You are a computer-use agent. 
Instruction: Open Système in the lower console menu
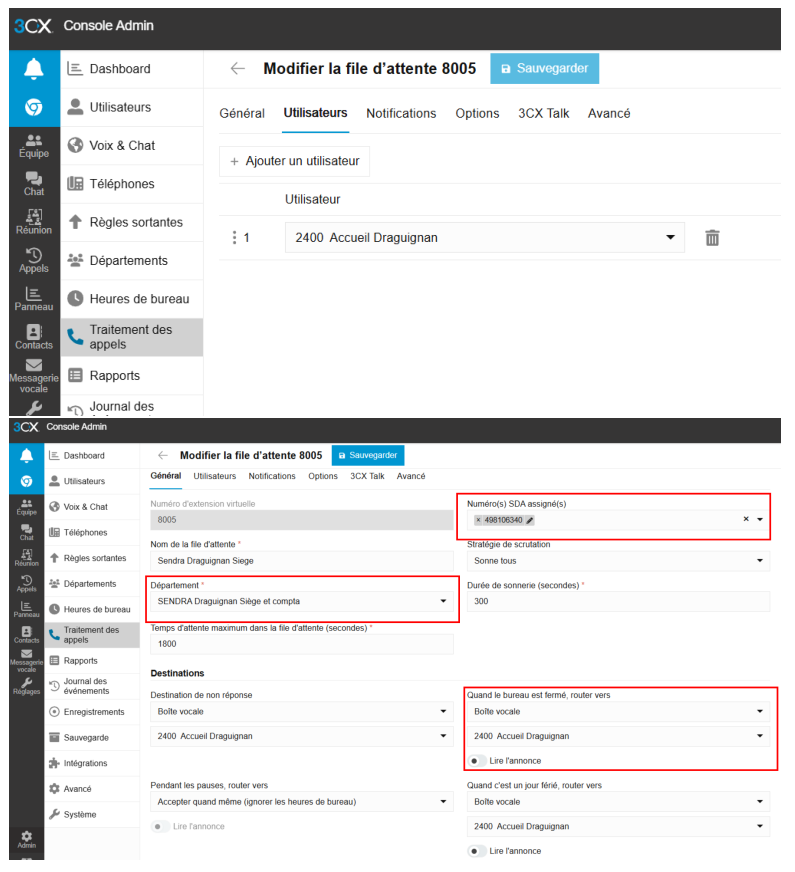(92, 814)
